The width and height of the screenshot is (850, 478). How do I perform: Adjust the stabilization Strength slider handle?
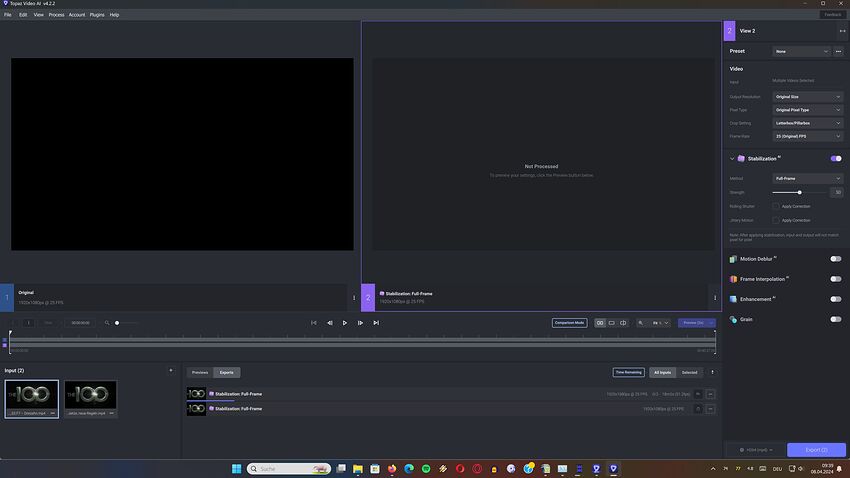point(800,192)
